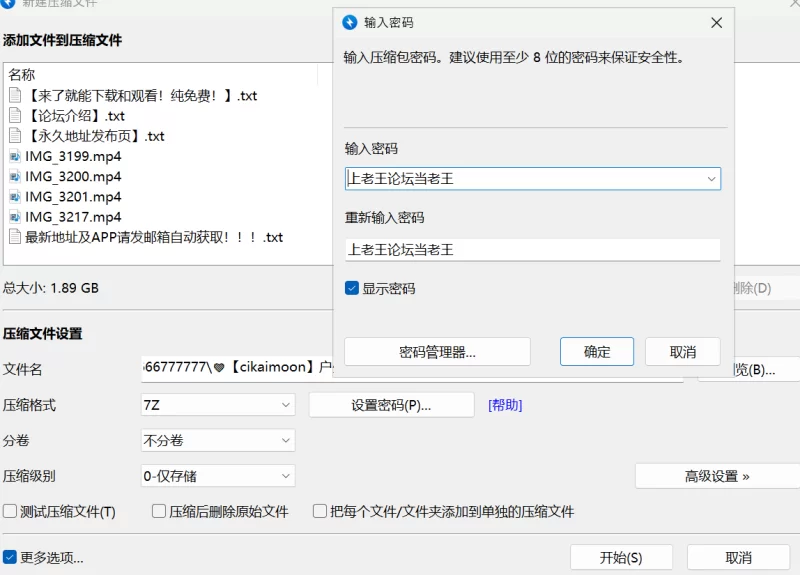Image resolution: width=800 pixels, height=575 pixels.
Task: Open the 压缩级别 dropdown
Action: (x=285, y=476)
